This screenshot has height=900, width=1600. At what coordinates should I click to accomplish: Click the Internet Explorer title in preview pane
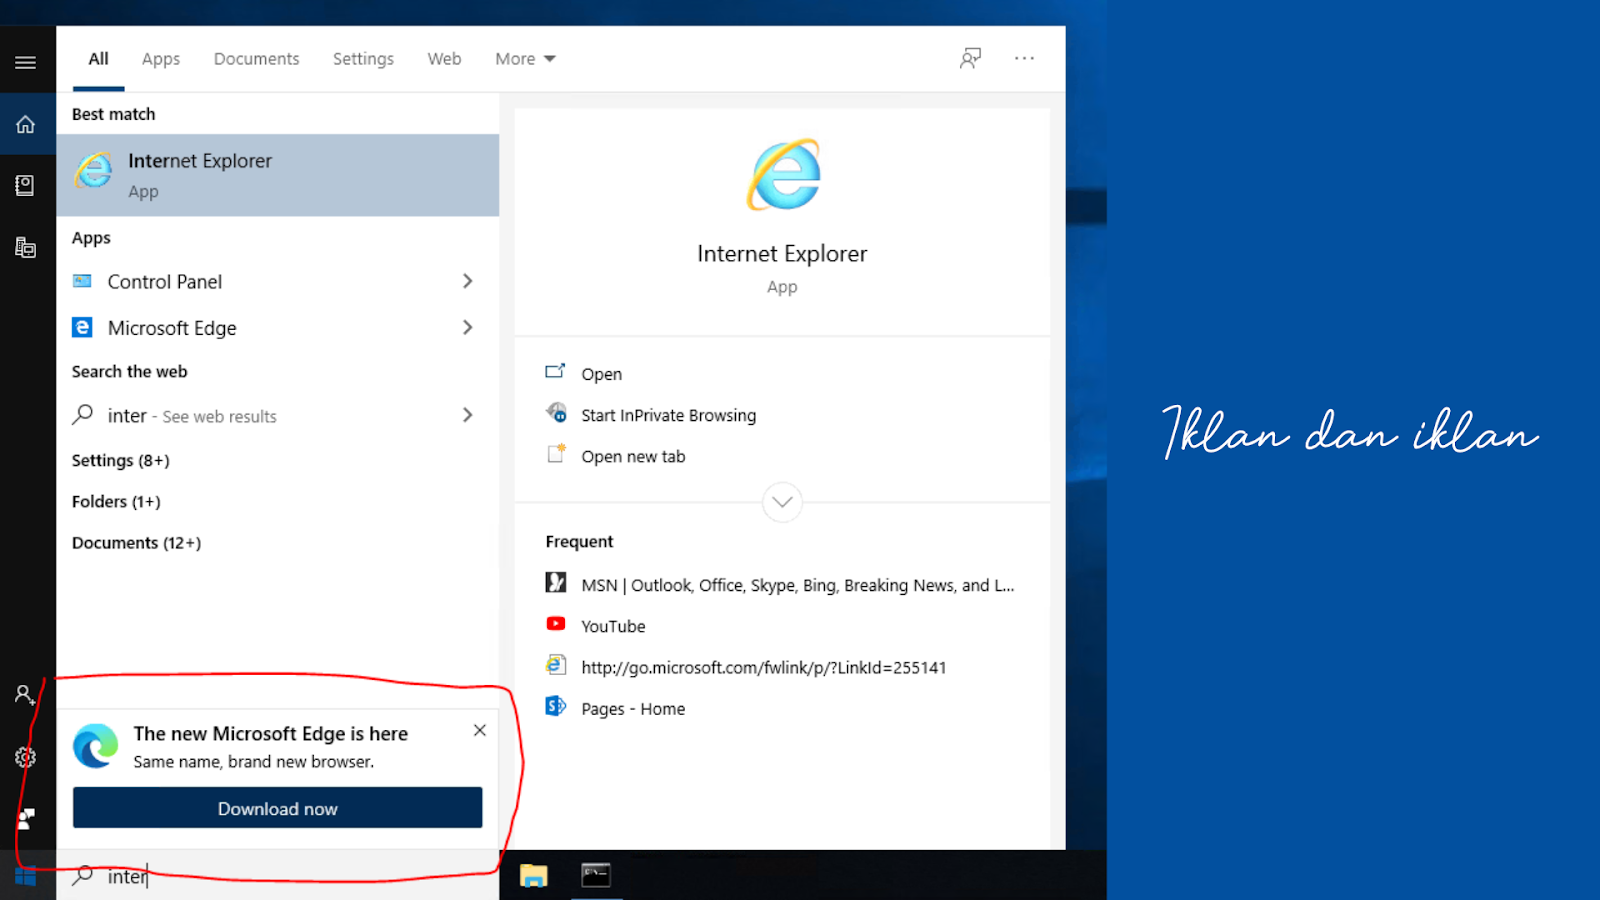click(782, 254)
